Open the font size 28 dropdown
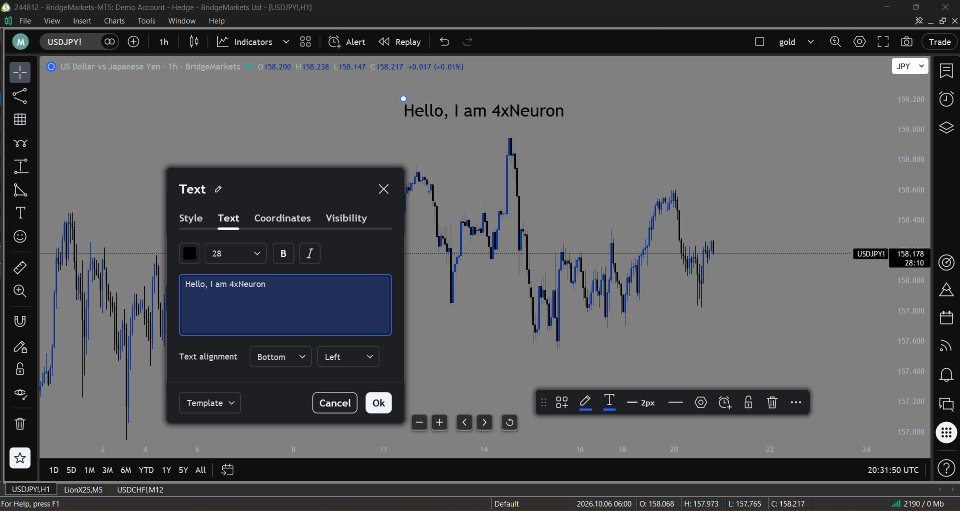Viewport: 960px width, 511px height. pyautogui.click(x=236, y=253)
